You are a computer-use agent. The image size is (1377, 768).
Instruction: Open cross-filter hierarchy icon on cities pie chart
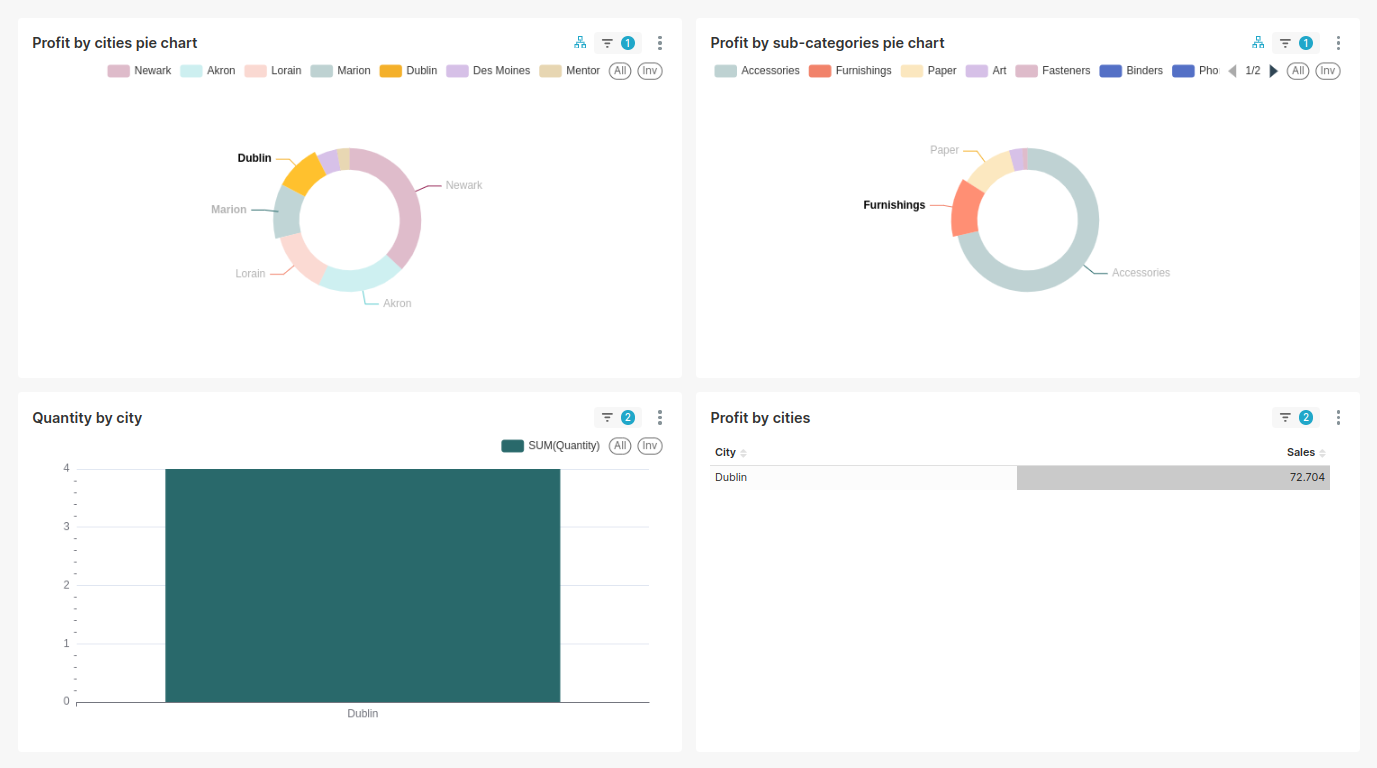pos(580,43)
